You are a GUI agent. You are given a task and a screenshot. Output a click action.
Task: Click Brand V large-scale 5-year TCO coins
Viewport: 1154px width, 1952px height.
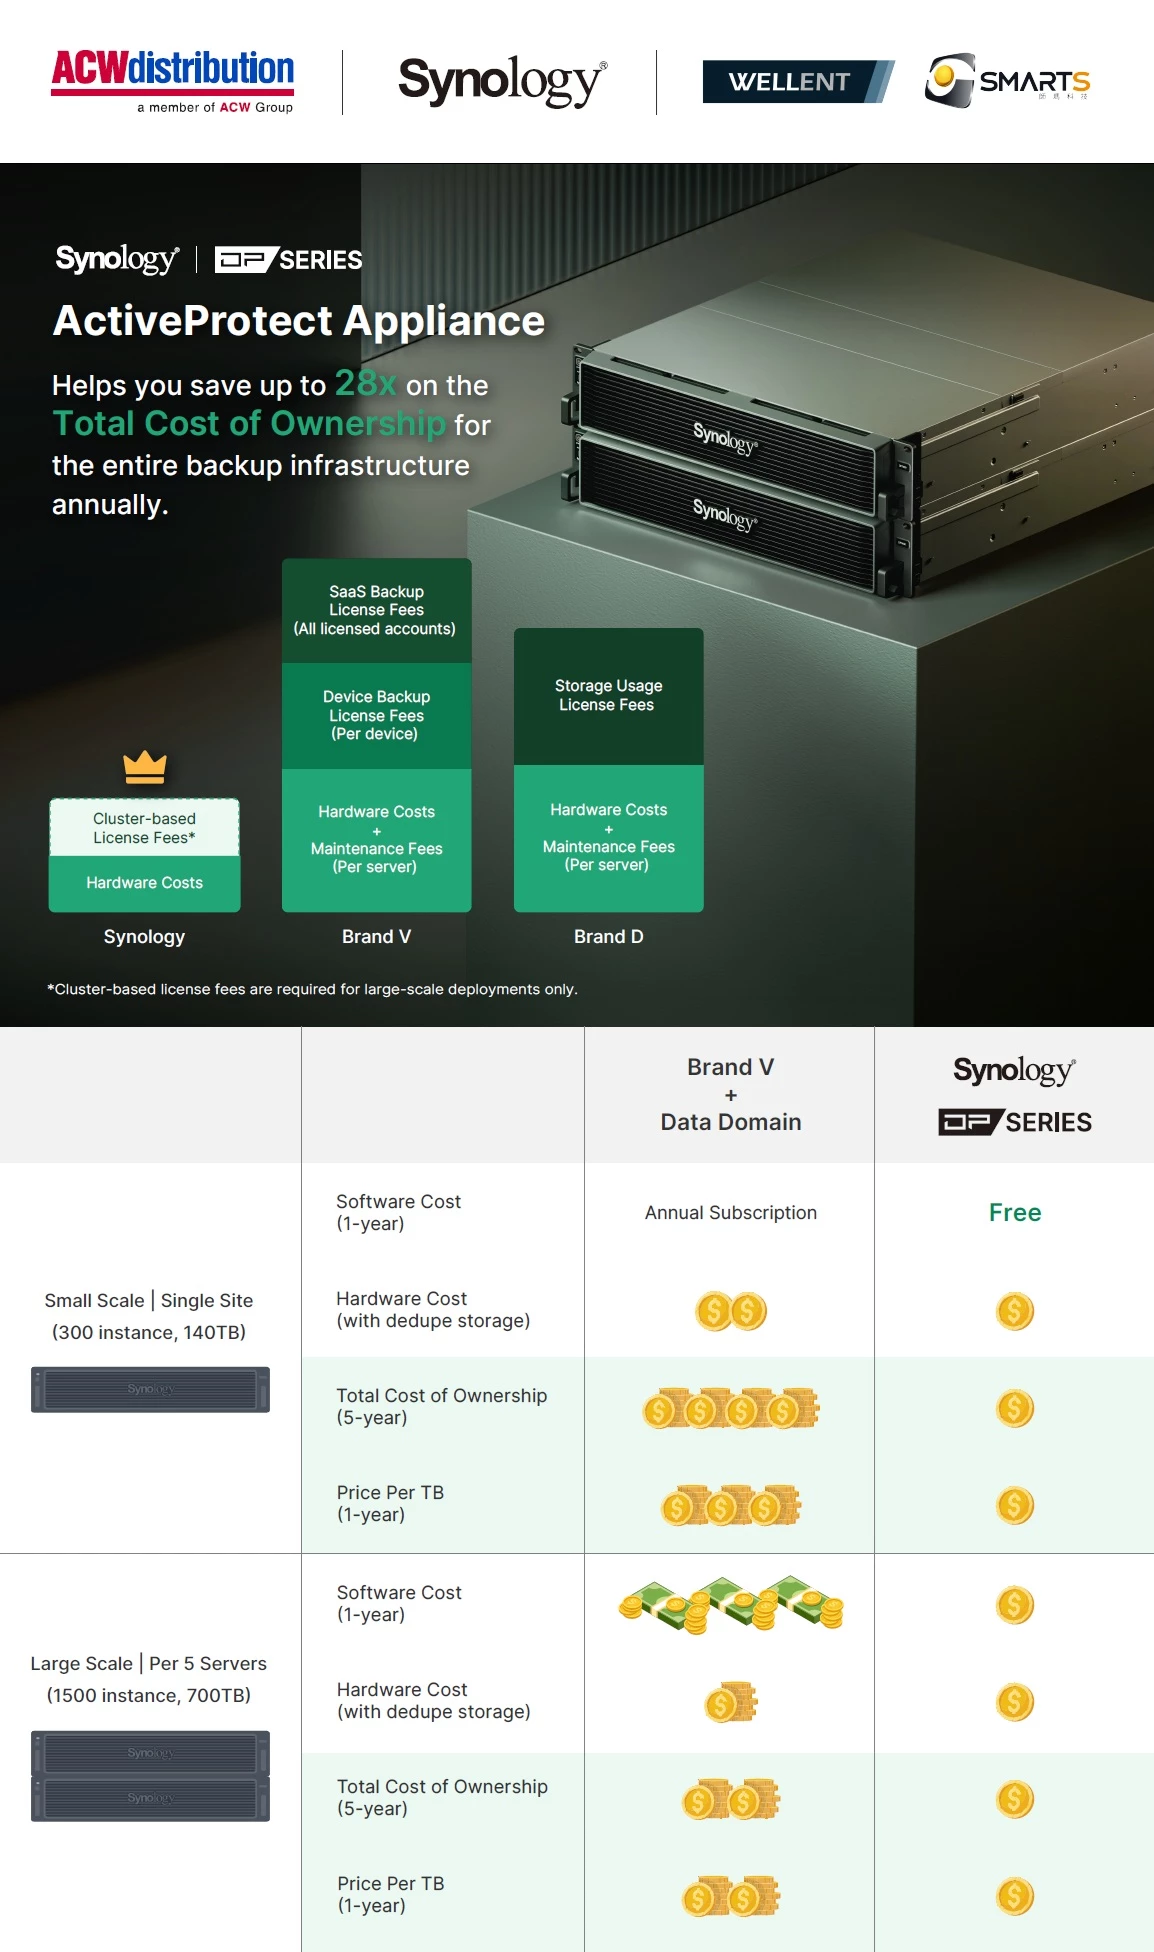click(731, 1799)
